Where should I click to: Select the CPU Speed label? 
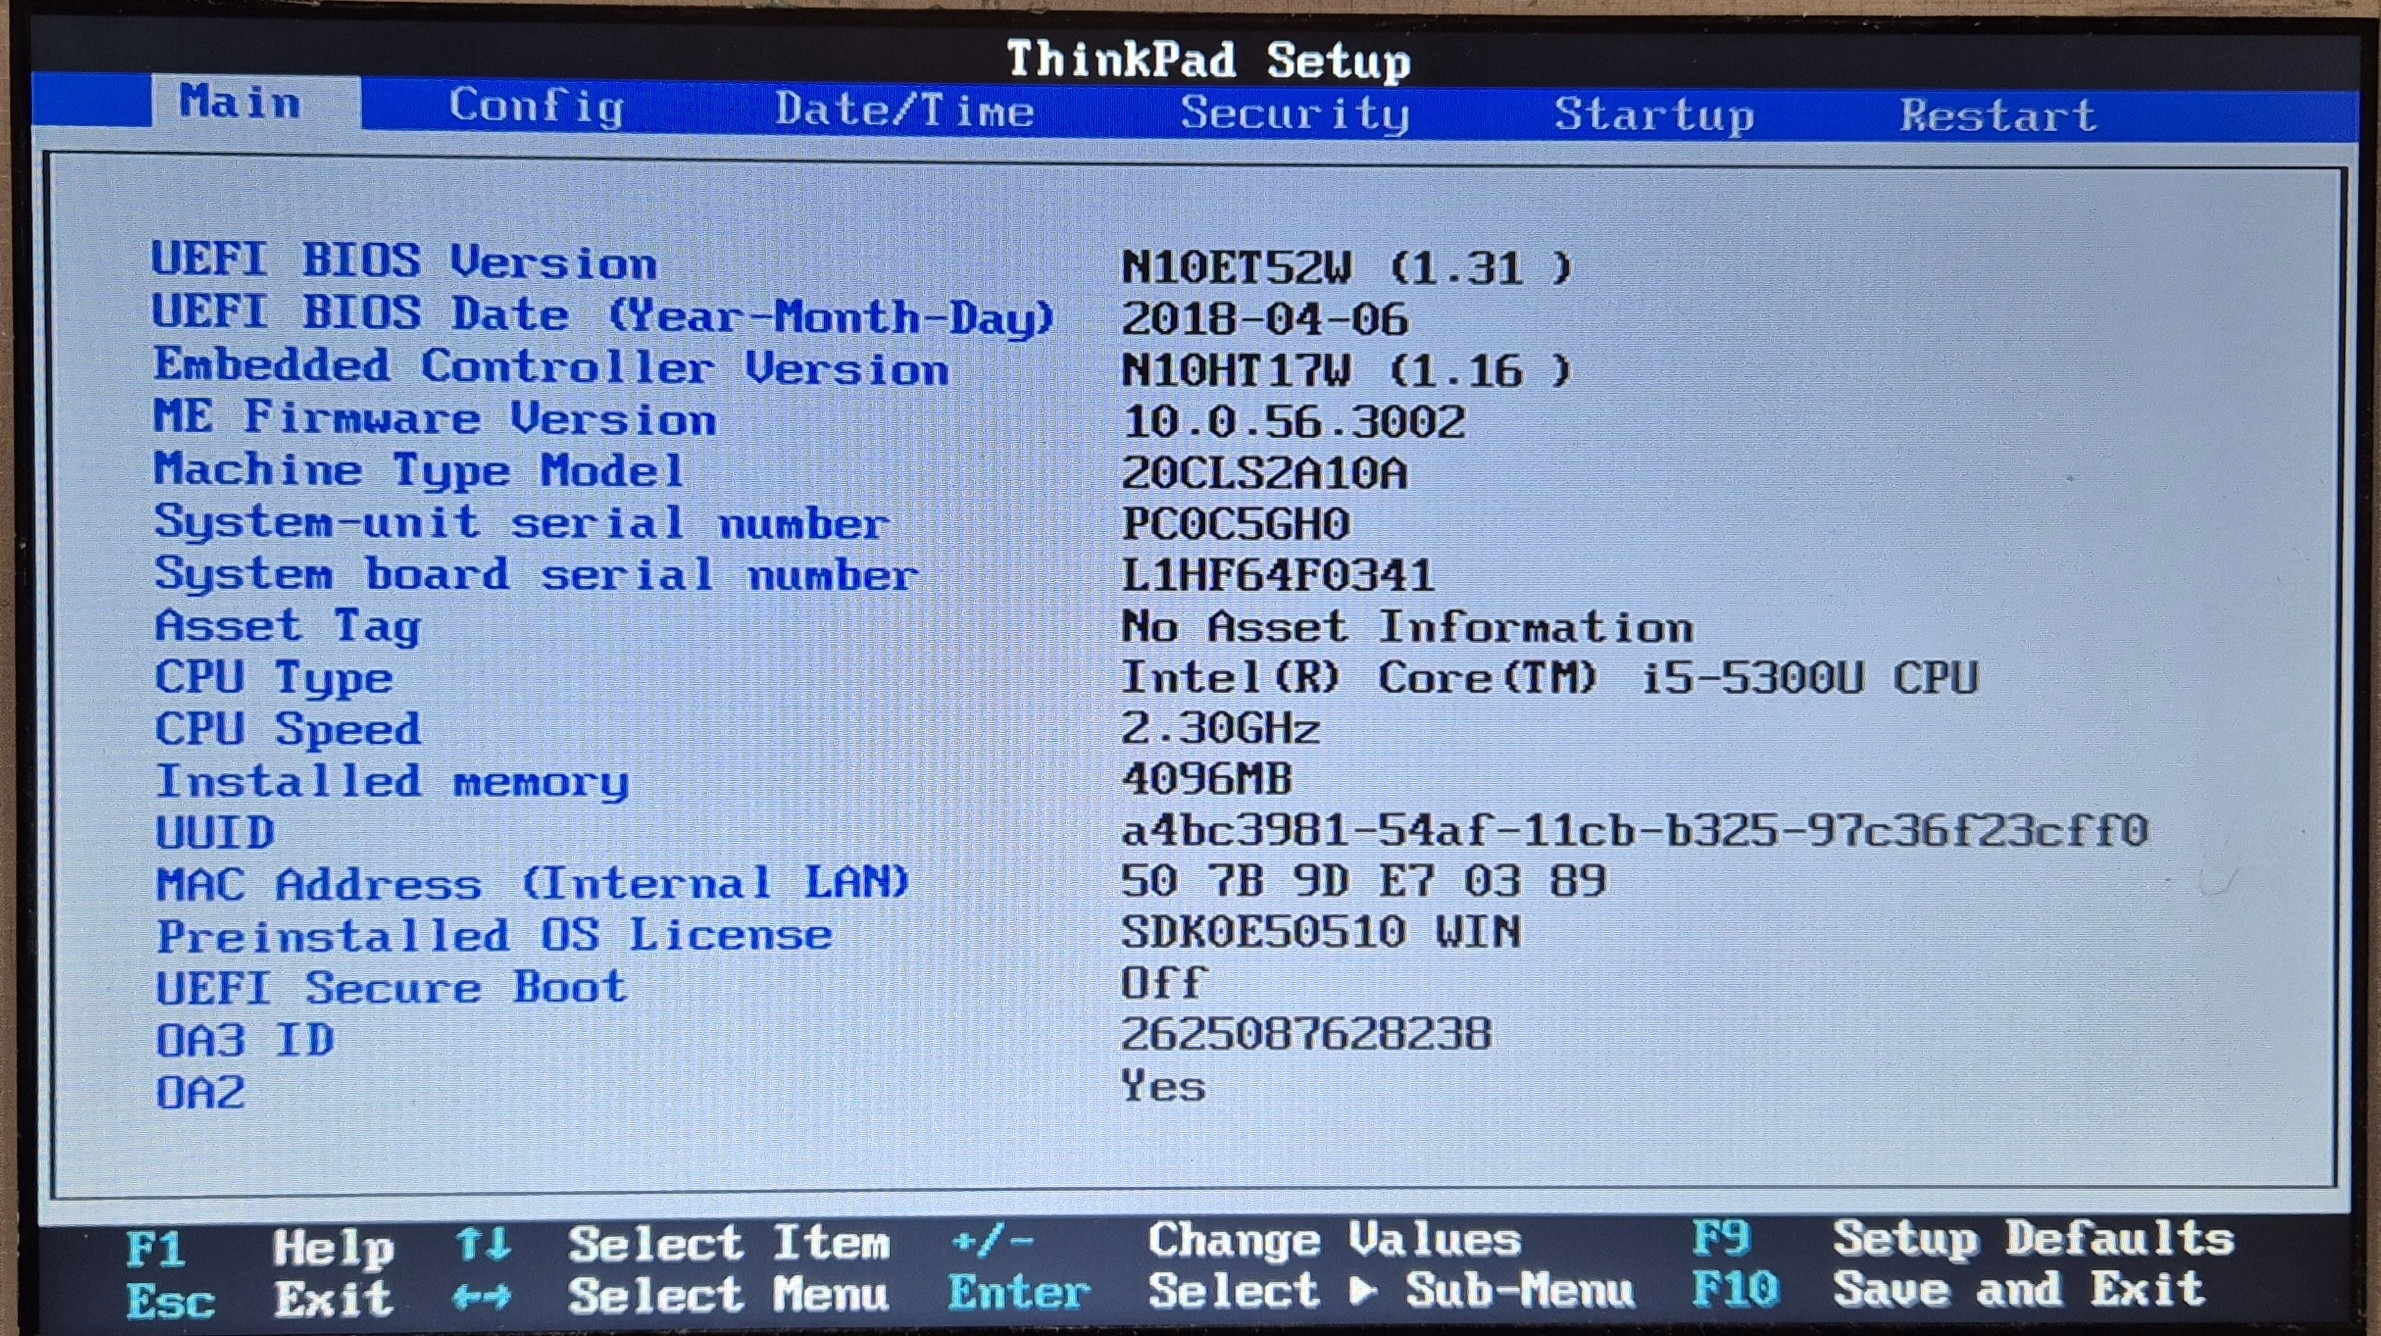click(288, 729)
